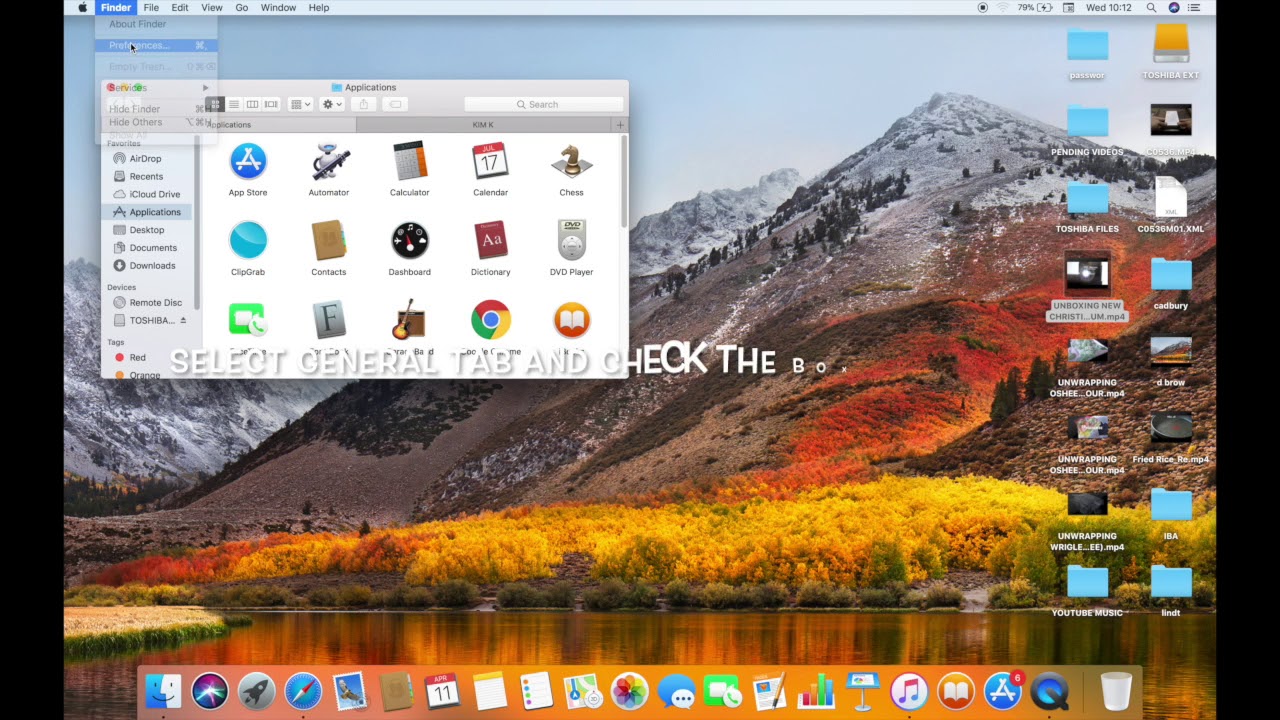The image size is (1280, 720).
Task: Select the Red tag color swatch
Action: 120,357
